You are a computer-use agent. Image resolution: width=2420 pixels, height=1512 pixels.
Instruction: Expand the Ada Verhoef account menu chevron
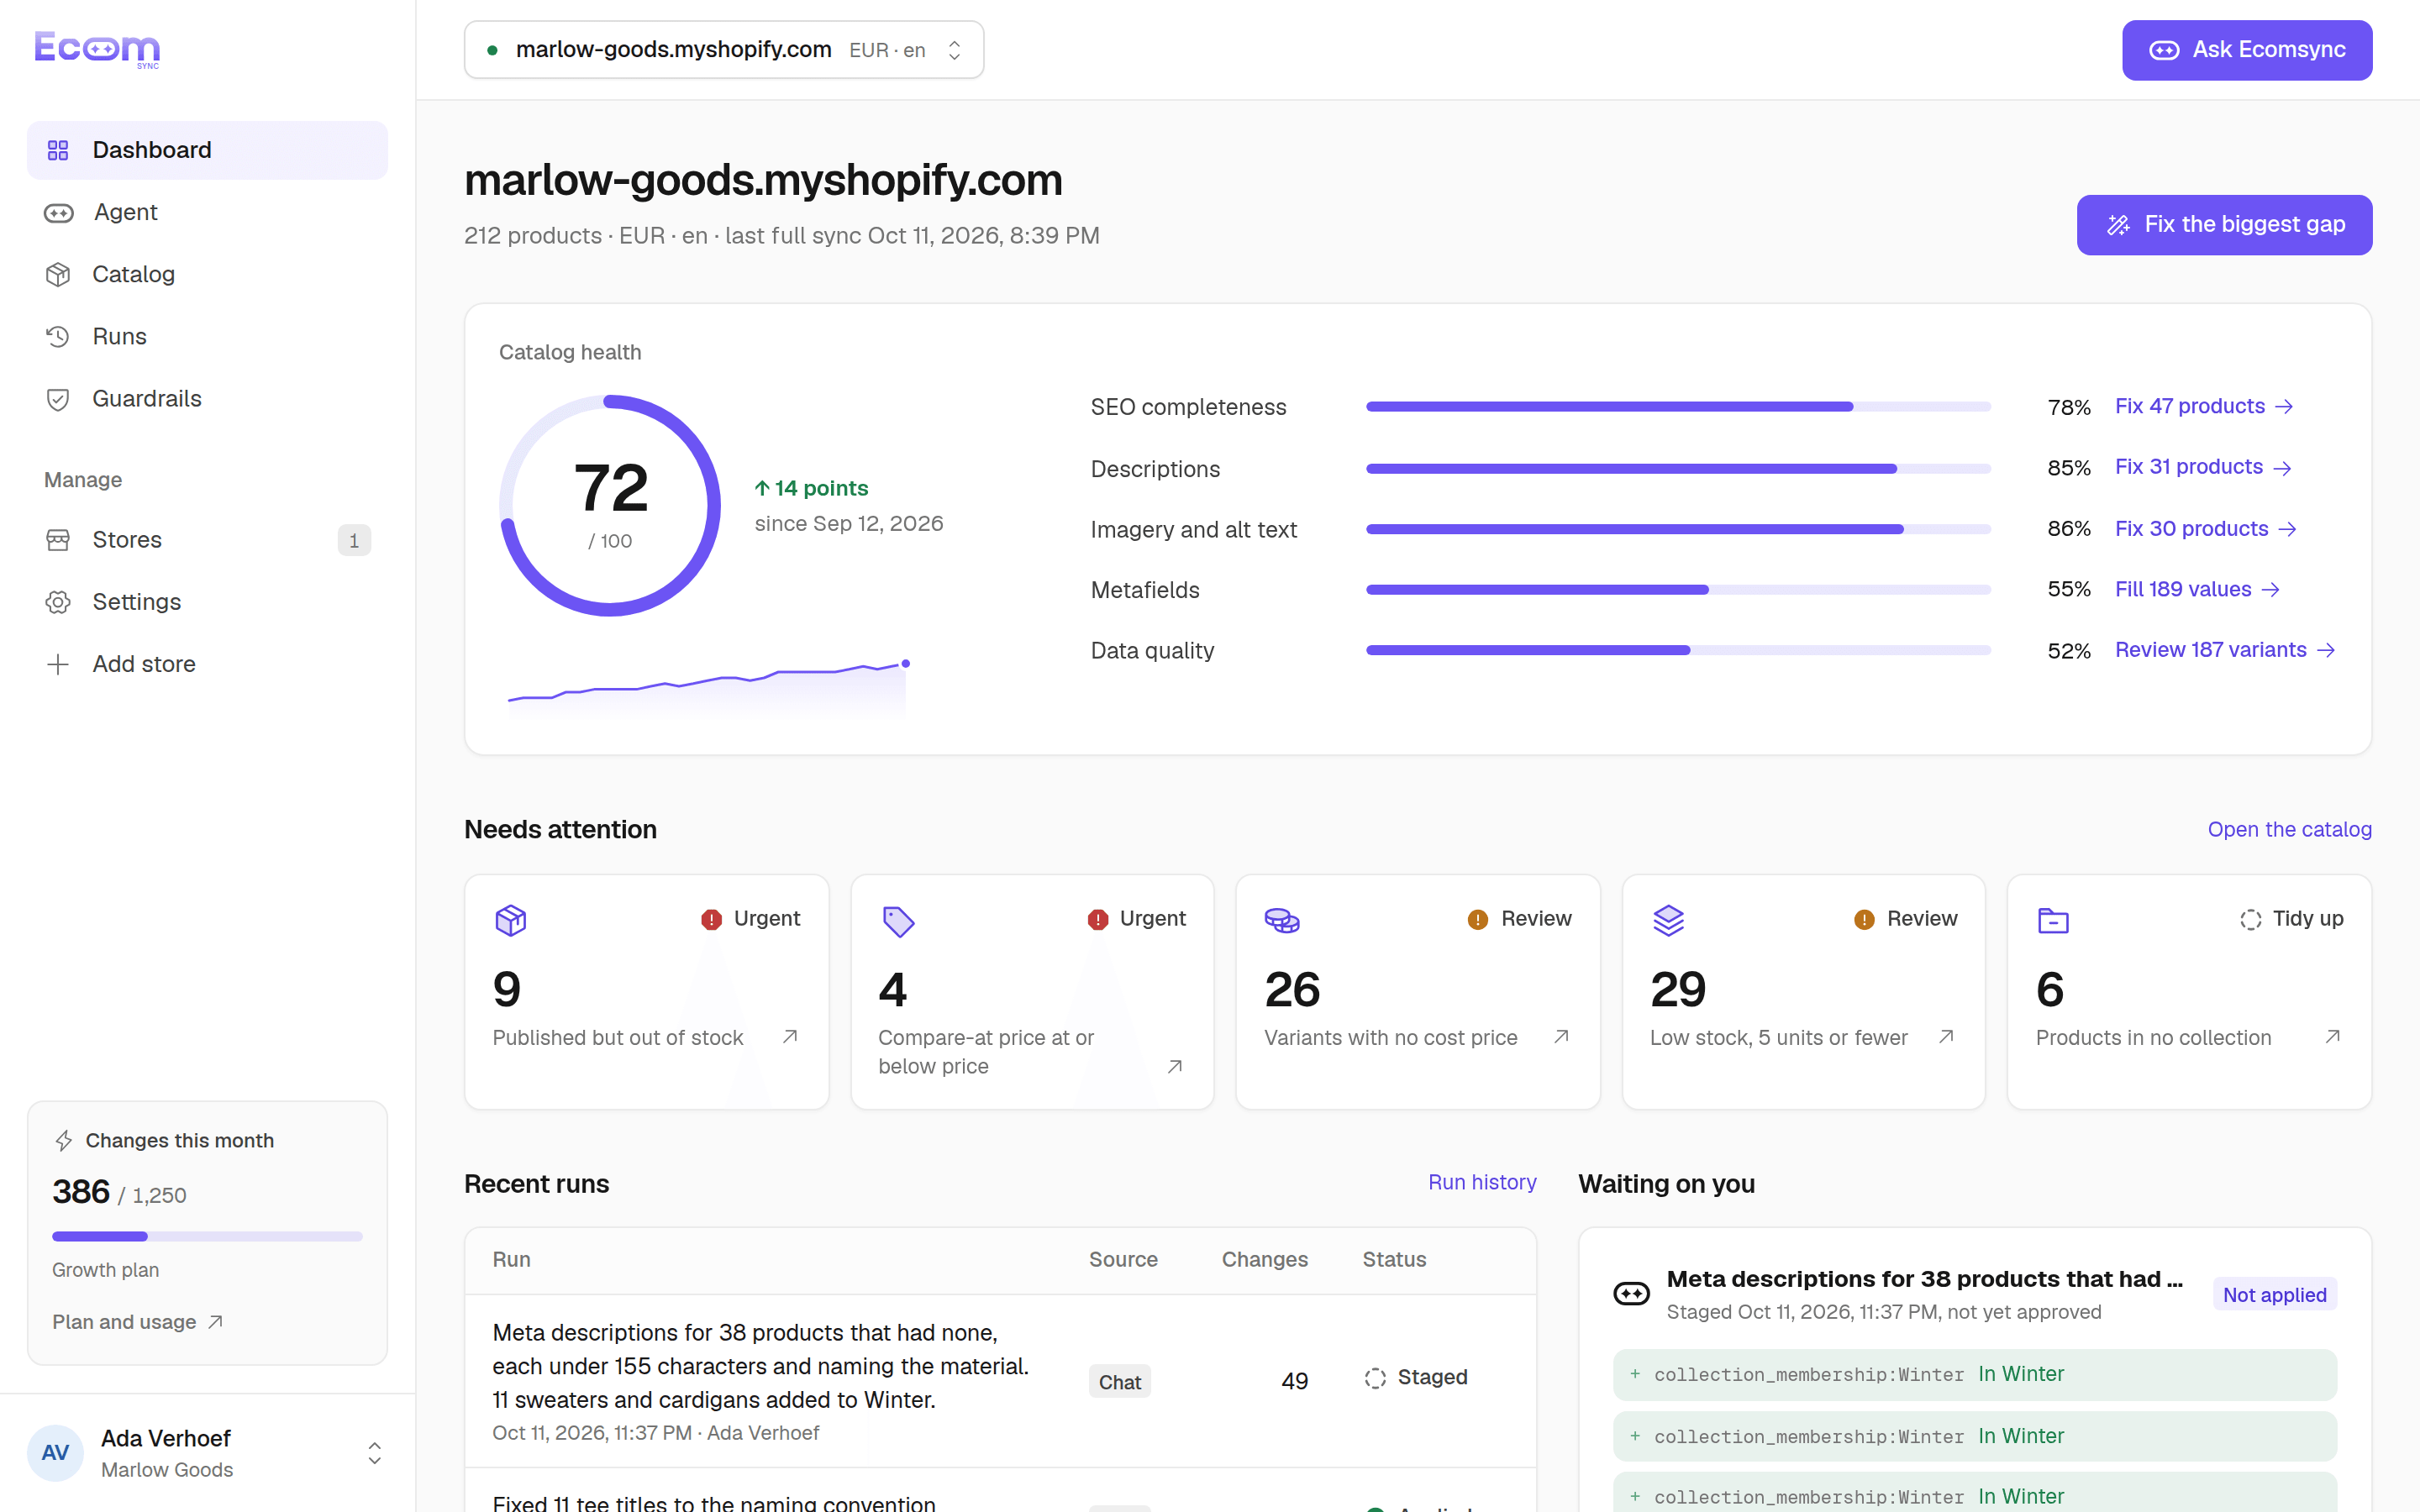coord(375,1453)
